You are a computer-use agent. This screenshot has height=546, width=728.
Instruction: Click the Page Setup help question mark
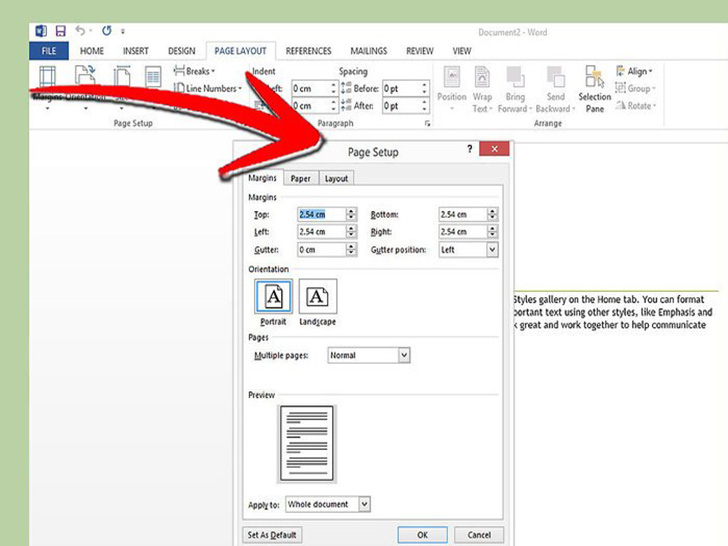[x=470, y=149]
